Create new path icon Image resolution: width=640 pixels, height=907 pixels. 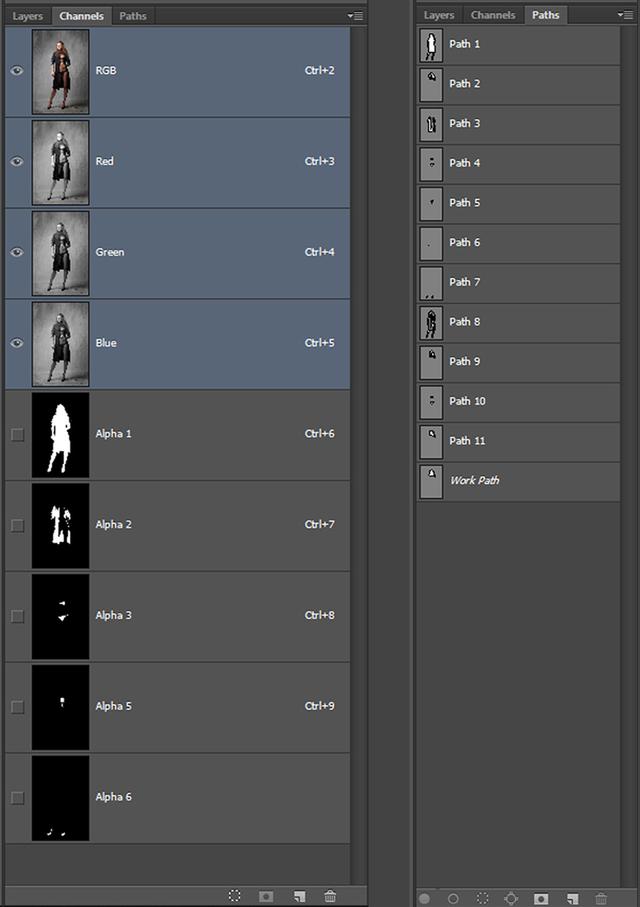[x=572, y=898]
